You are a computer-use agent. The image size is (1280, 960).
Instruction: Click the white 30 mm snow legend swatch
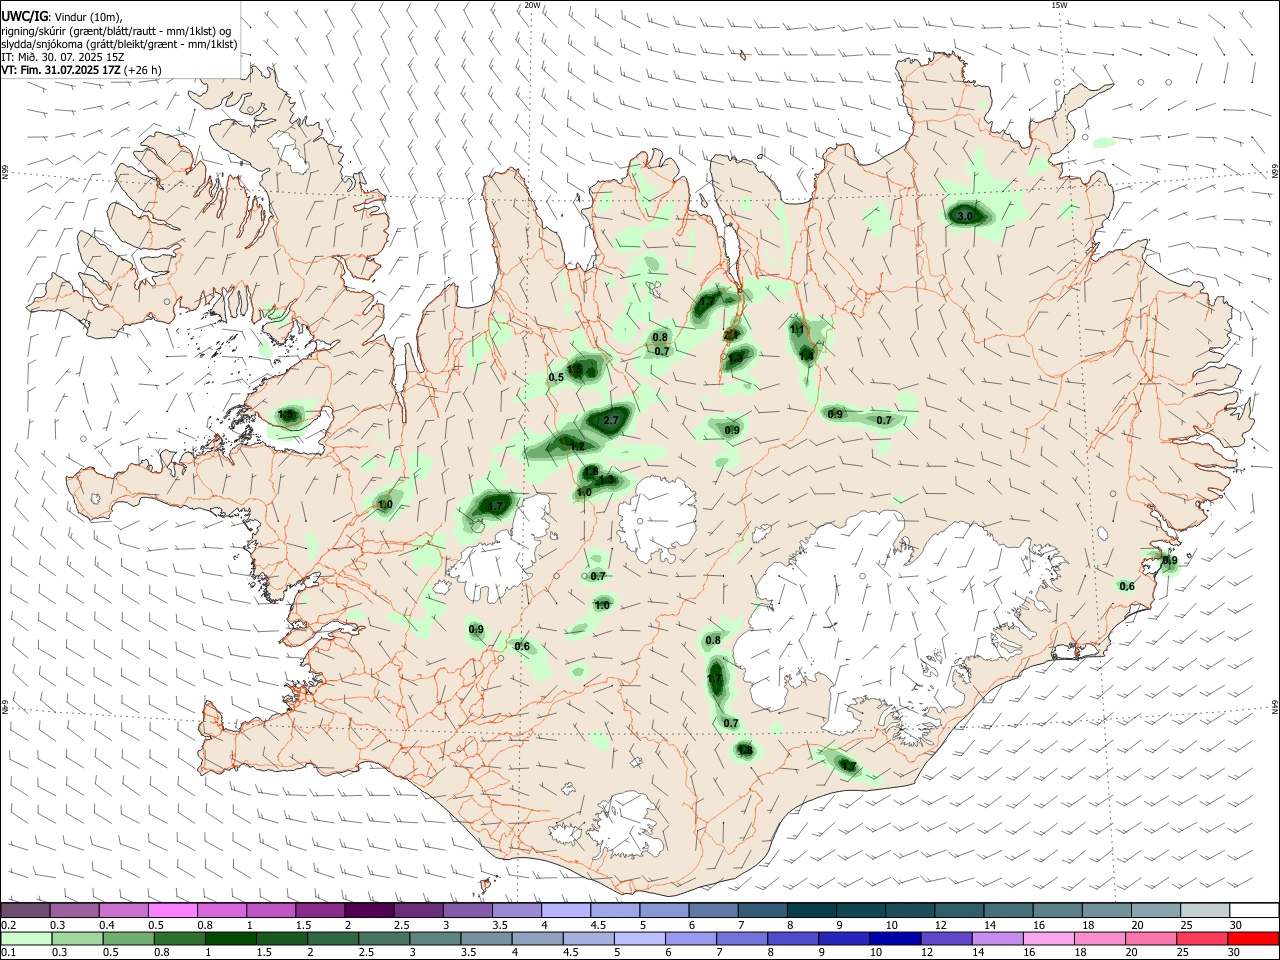click(1253, 911)
